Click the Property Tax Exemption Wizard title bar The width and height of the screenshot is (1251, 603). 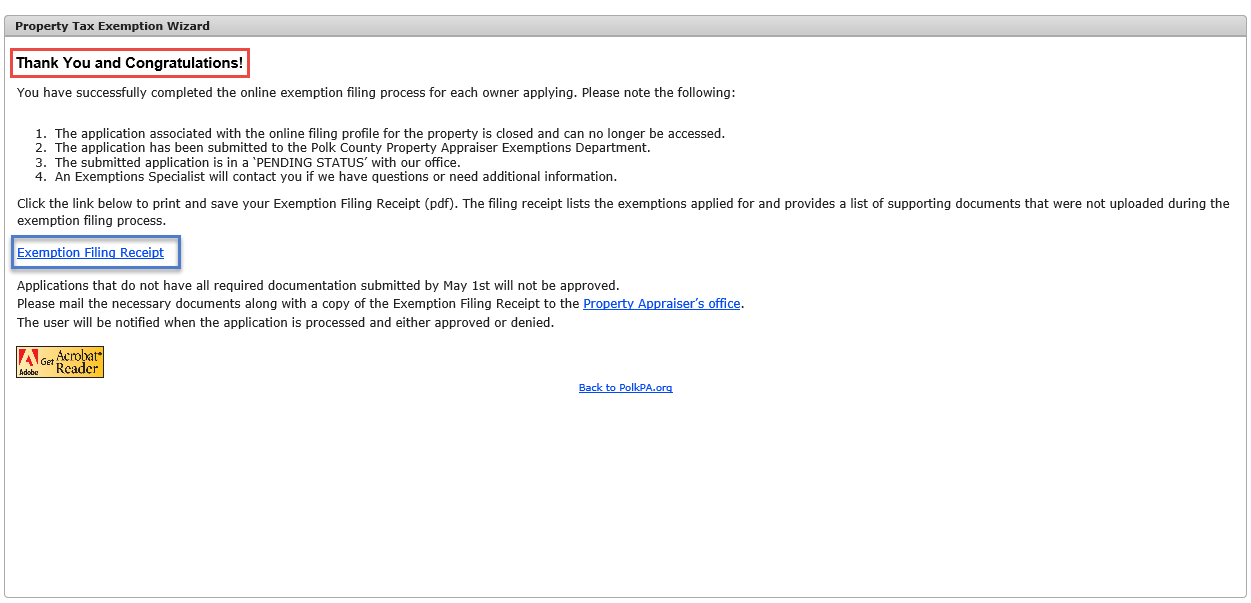click(625, 26)
